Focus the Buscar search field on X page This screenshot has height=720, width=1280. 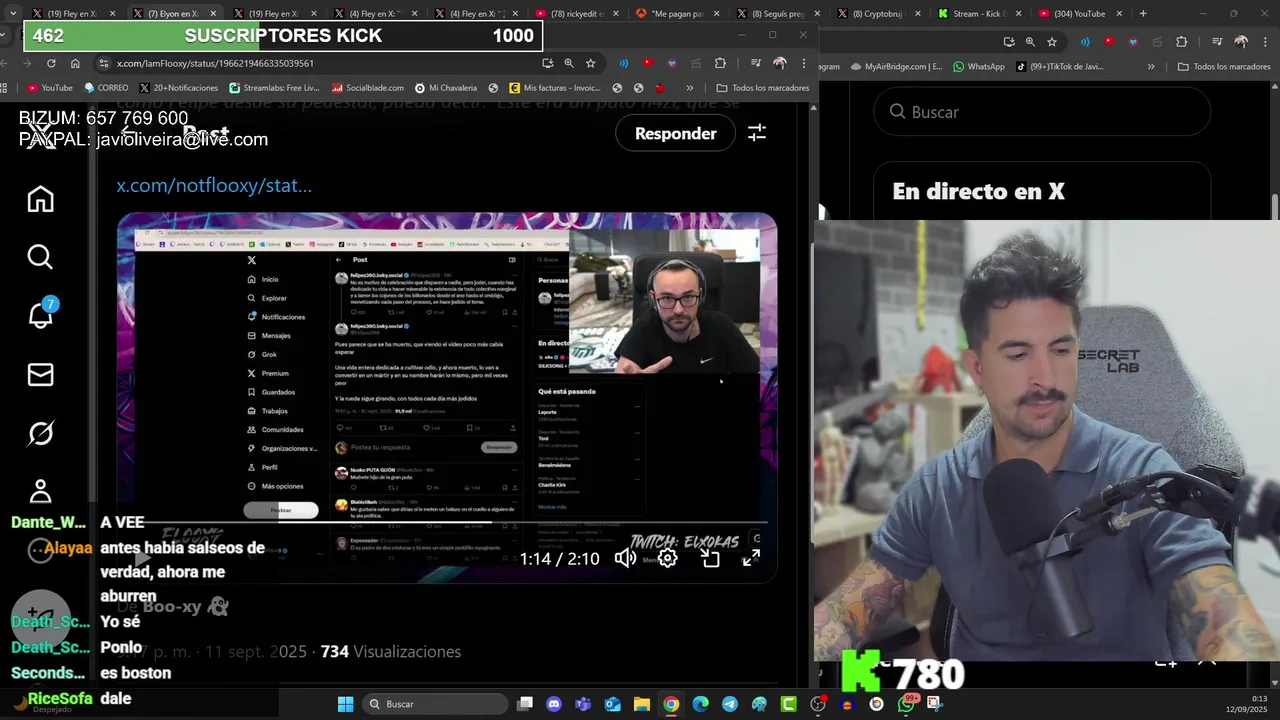[x=1042, y=112]
